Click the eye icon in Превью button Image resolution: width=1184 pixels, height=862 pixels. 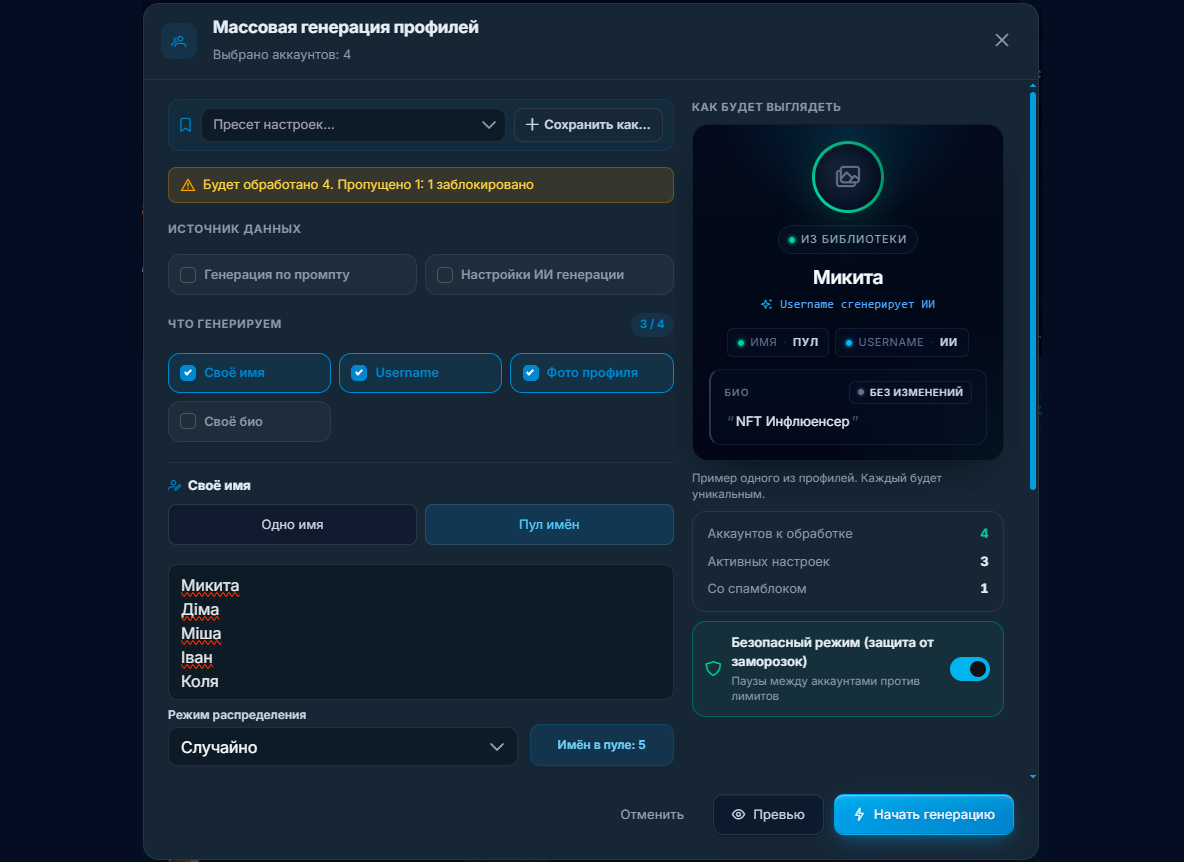[x=738, y=814]
